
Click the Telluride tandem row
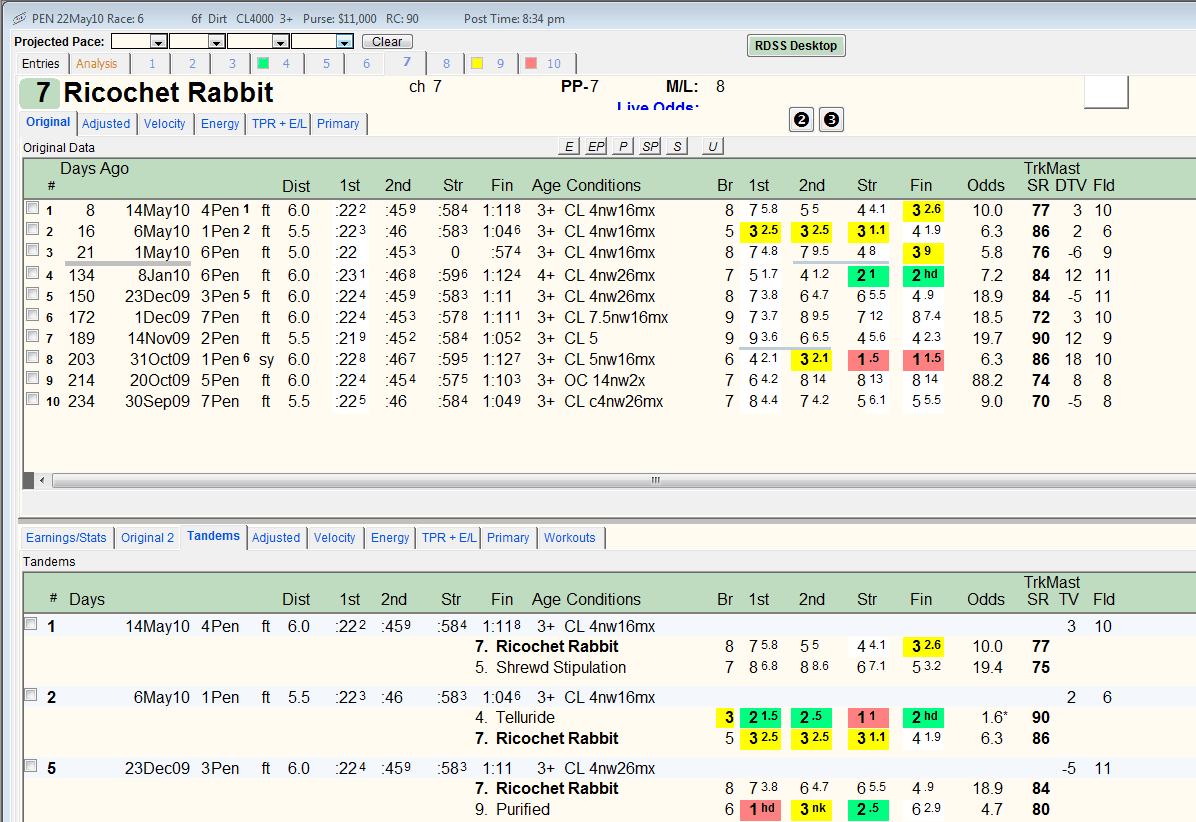(x=609, y=718)
